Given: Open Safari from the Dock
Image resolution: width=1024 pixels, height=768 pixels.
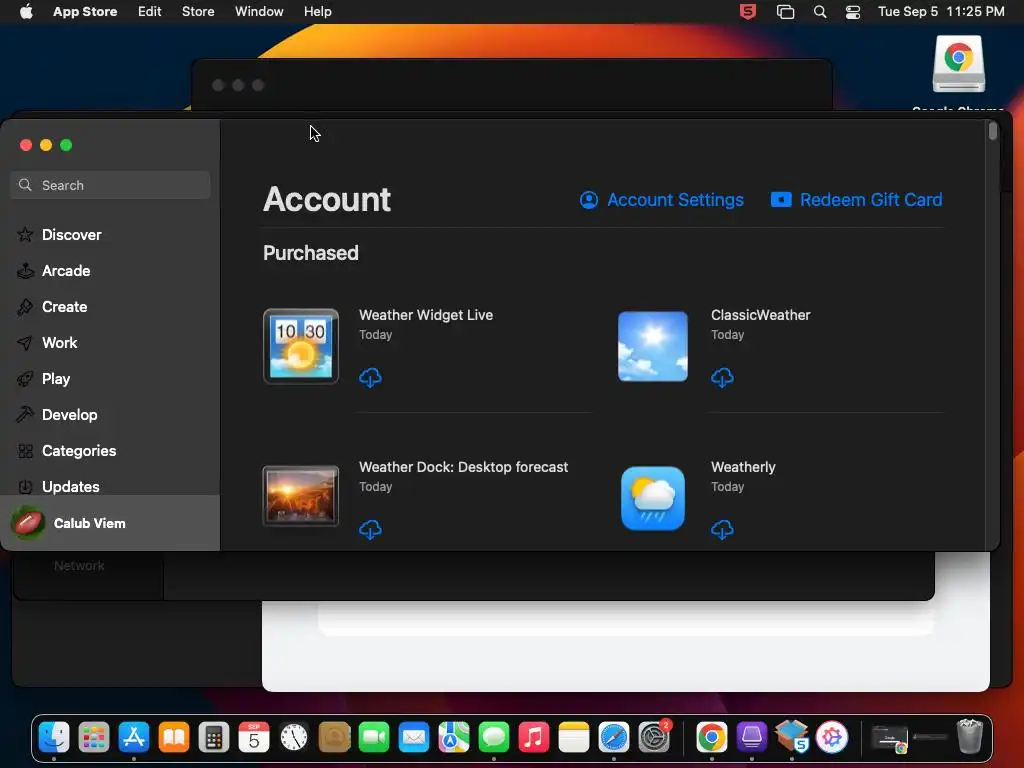Looking at the screenshot, I should tap(614, 737).
